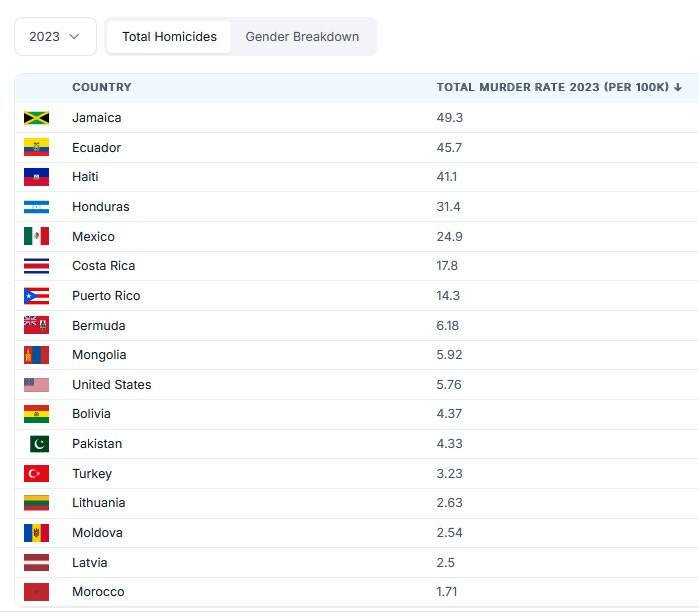
Task: Select the Haiti country name
Action: pos(85,177)
